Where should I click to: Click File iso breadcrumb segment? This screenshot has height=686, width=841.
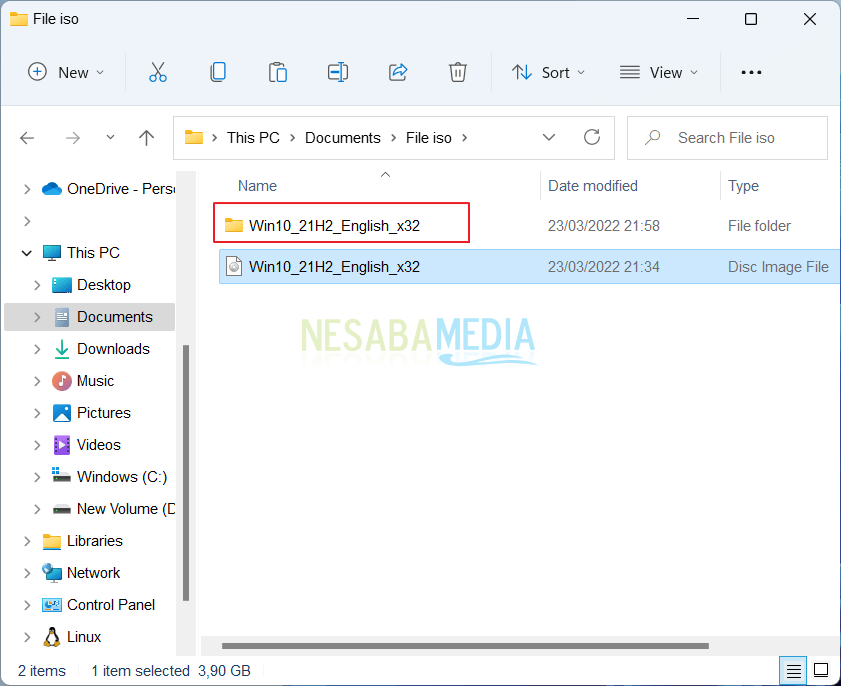coord(429,138)
